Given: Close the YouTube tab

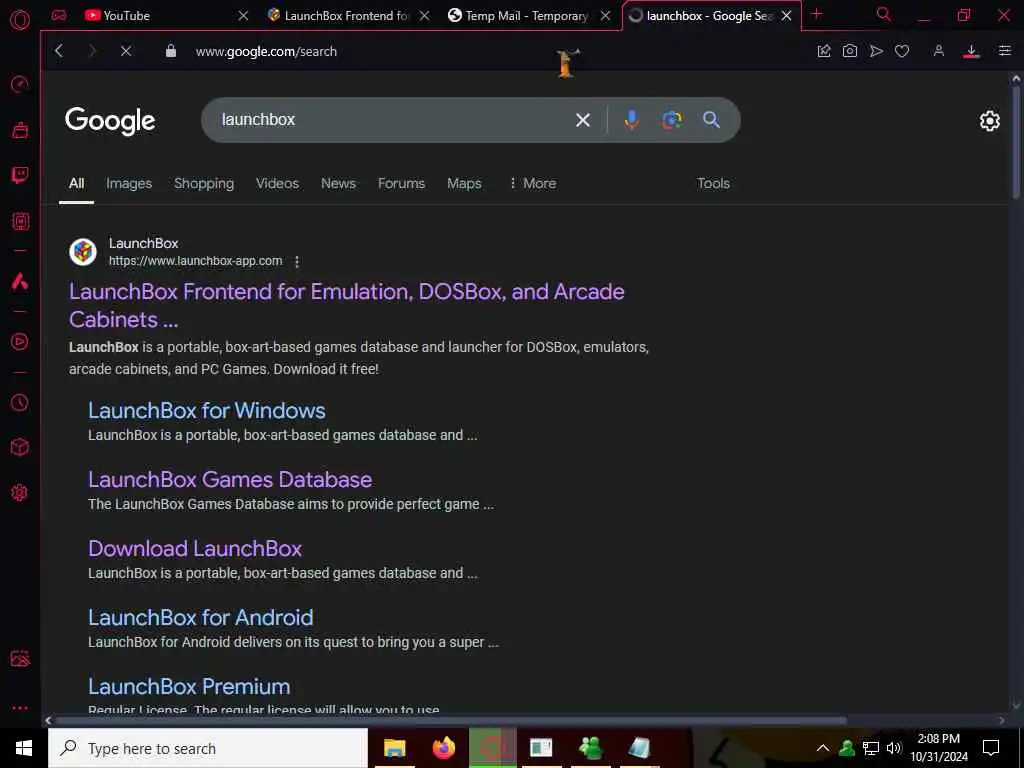Looking at the screenshot, I should 243,15.
